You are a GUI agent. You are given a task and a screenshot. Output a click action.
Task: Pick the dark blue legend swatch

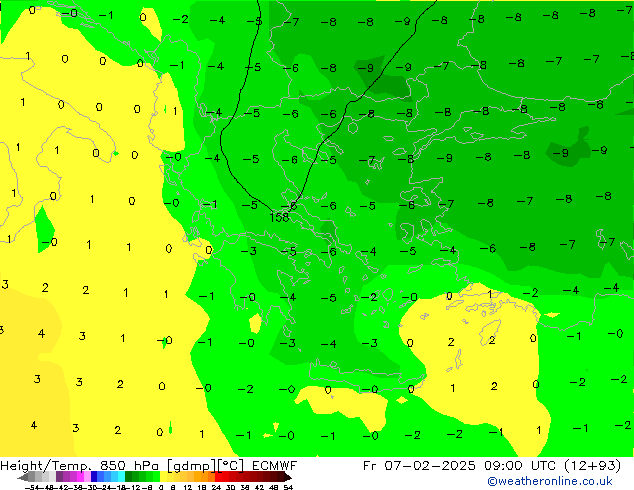pyautogui.click(x=94, y=477)
